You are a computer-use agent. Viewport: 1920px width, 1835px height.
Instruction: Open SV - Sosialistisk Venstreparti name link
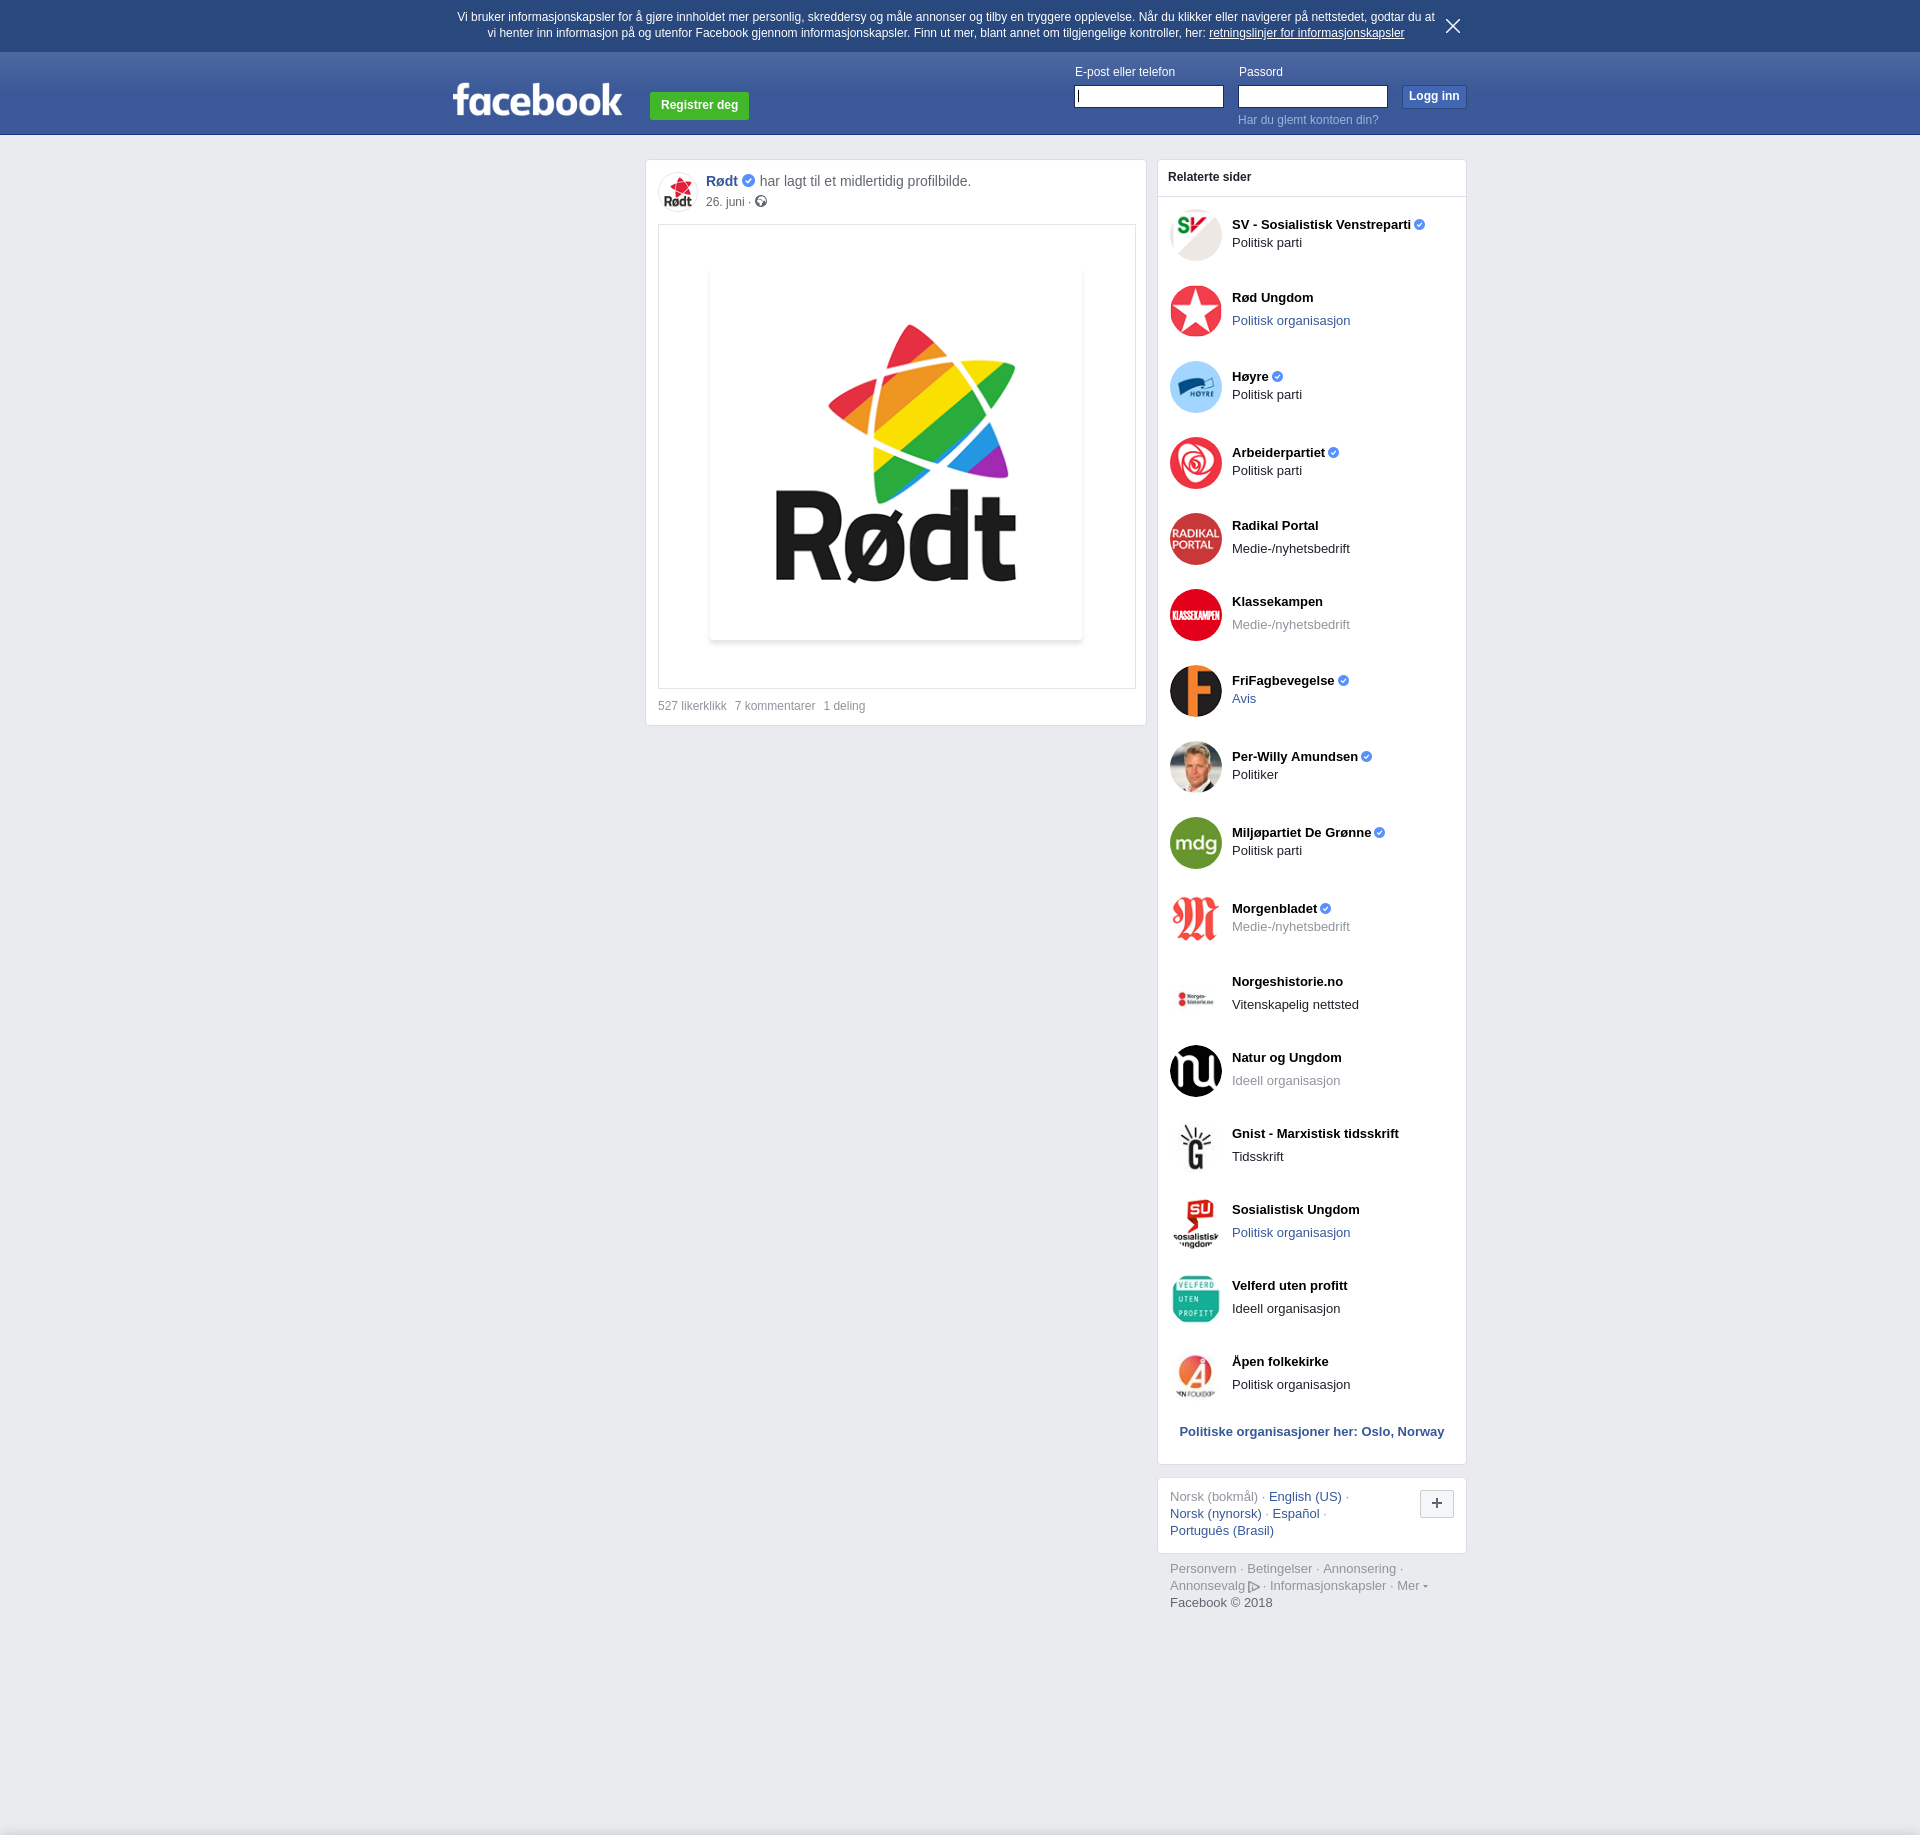tap(1321, 225)
